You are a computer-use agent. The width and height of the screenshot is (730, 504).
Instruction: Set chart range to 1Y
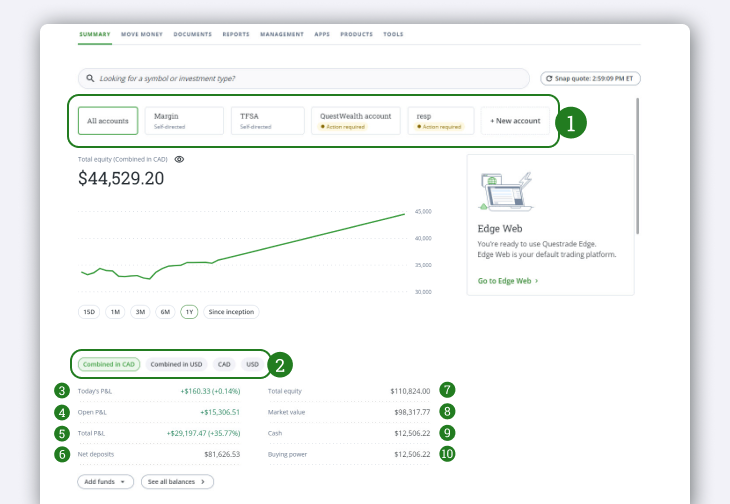[x=189, y=312]
